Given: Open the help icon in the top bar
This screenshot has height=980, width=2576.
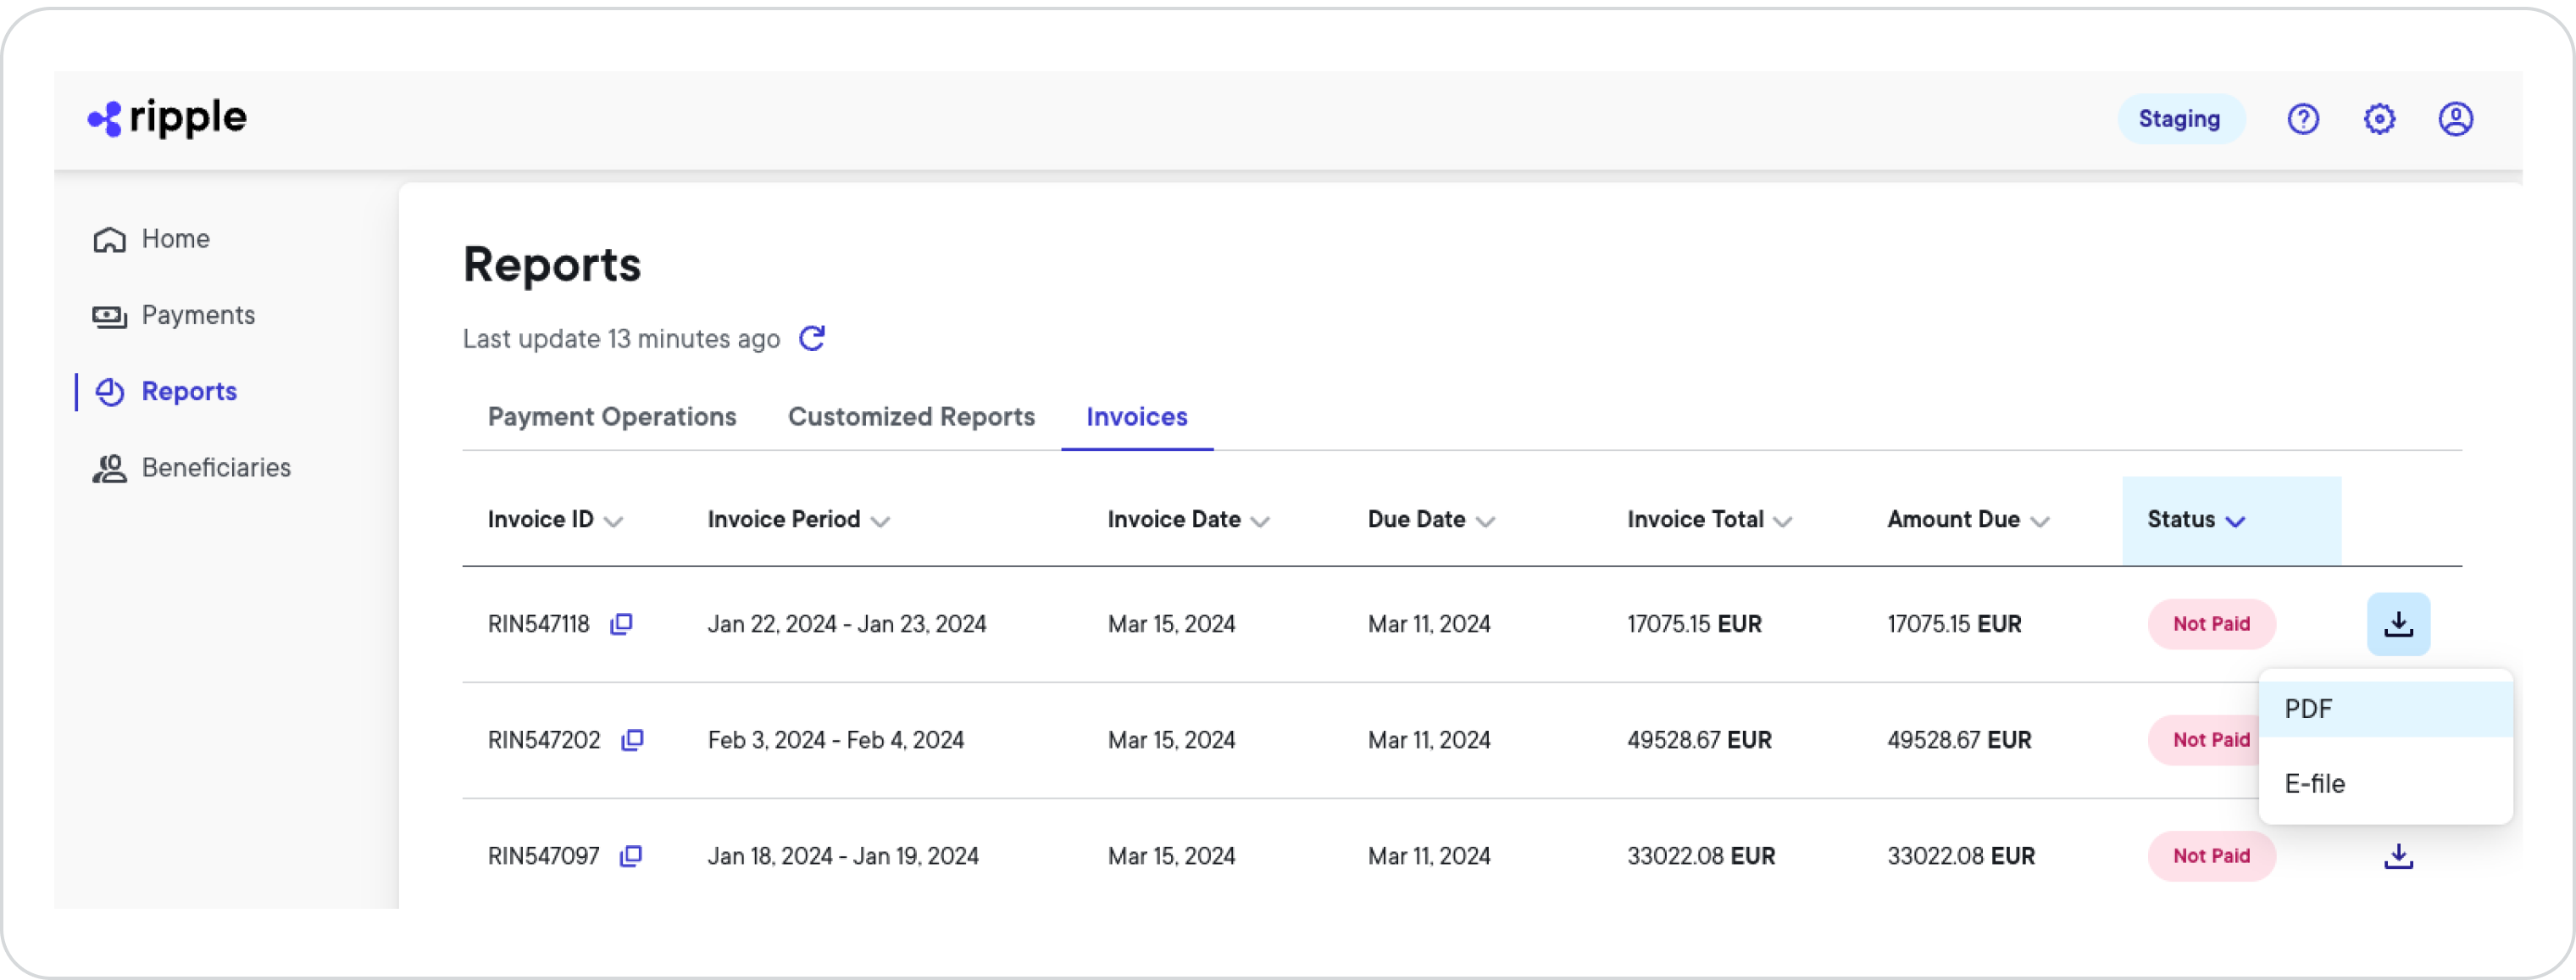Looking at the screenshot, I should 2304,119.
